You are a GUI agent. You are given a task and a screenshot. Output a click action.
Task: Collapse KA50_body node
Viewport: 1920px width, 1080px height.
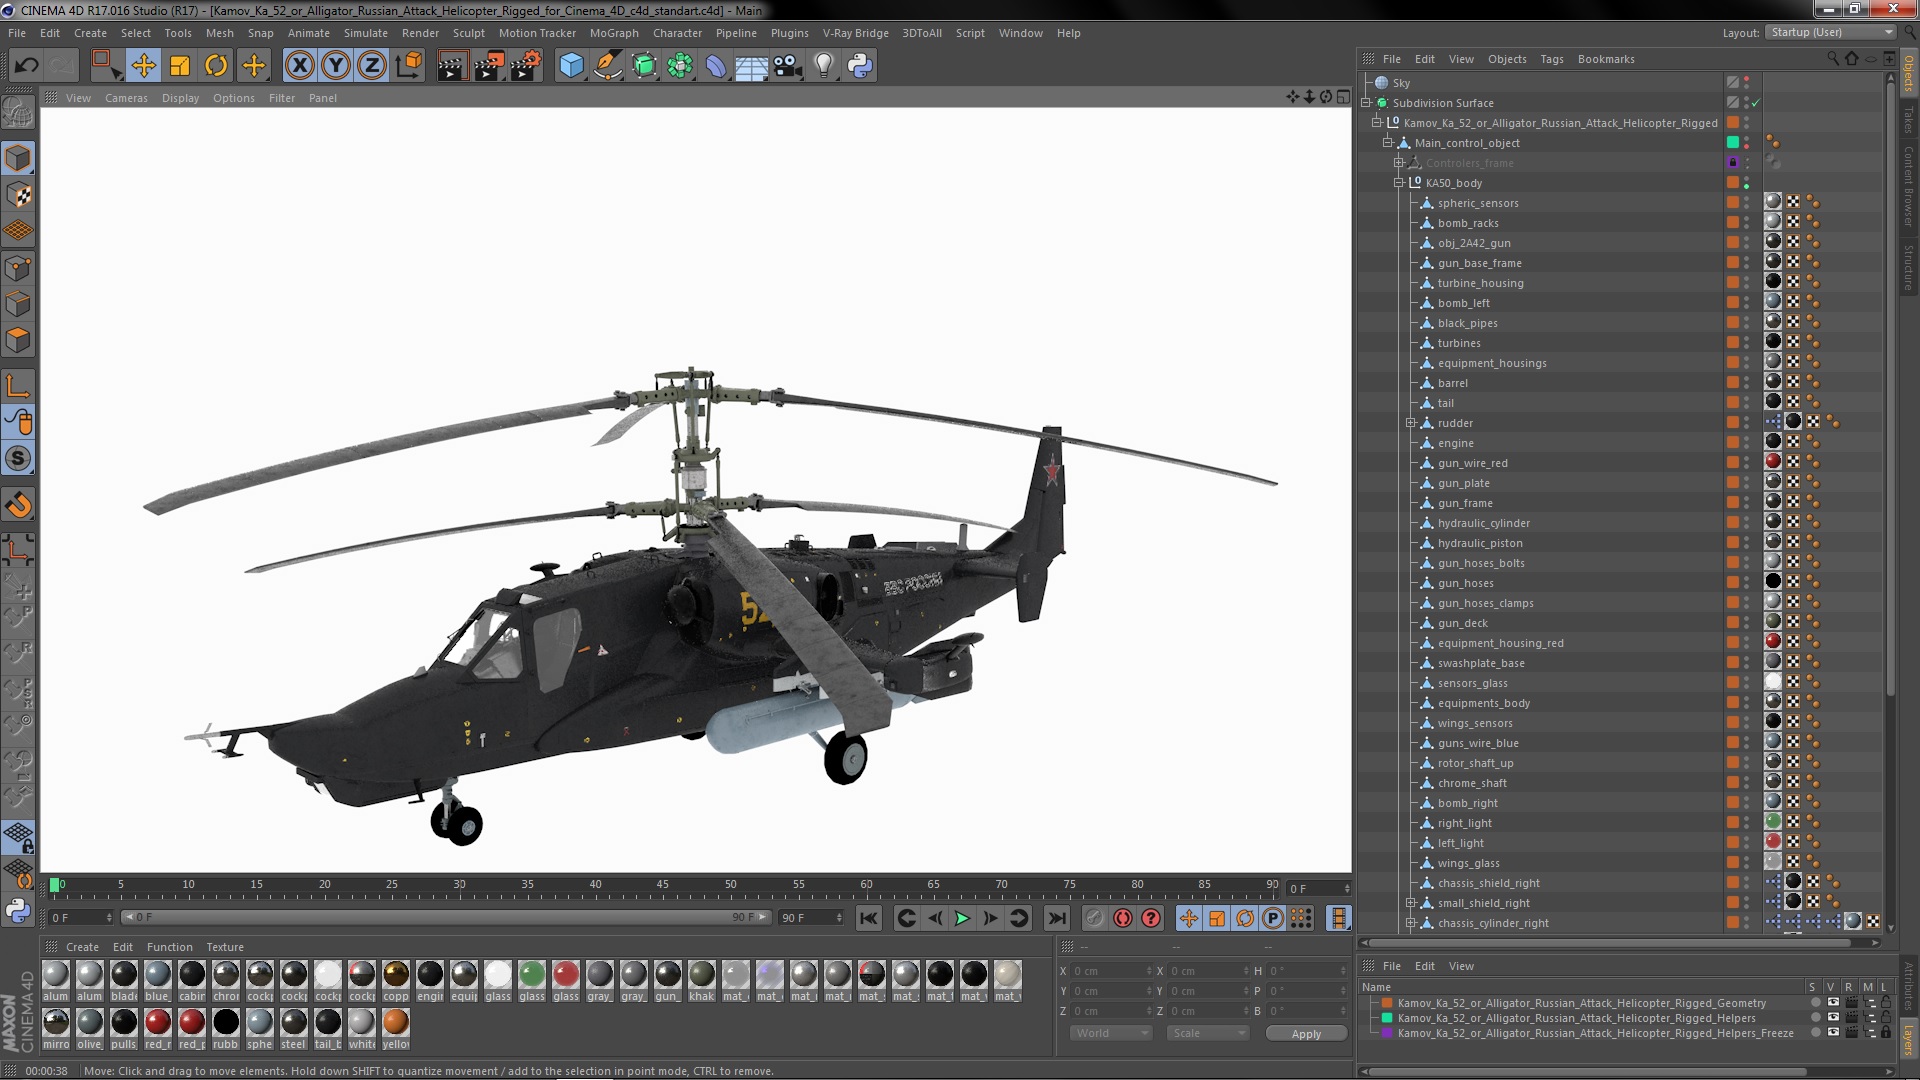pyautogui.click(x=1399, y=183)
